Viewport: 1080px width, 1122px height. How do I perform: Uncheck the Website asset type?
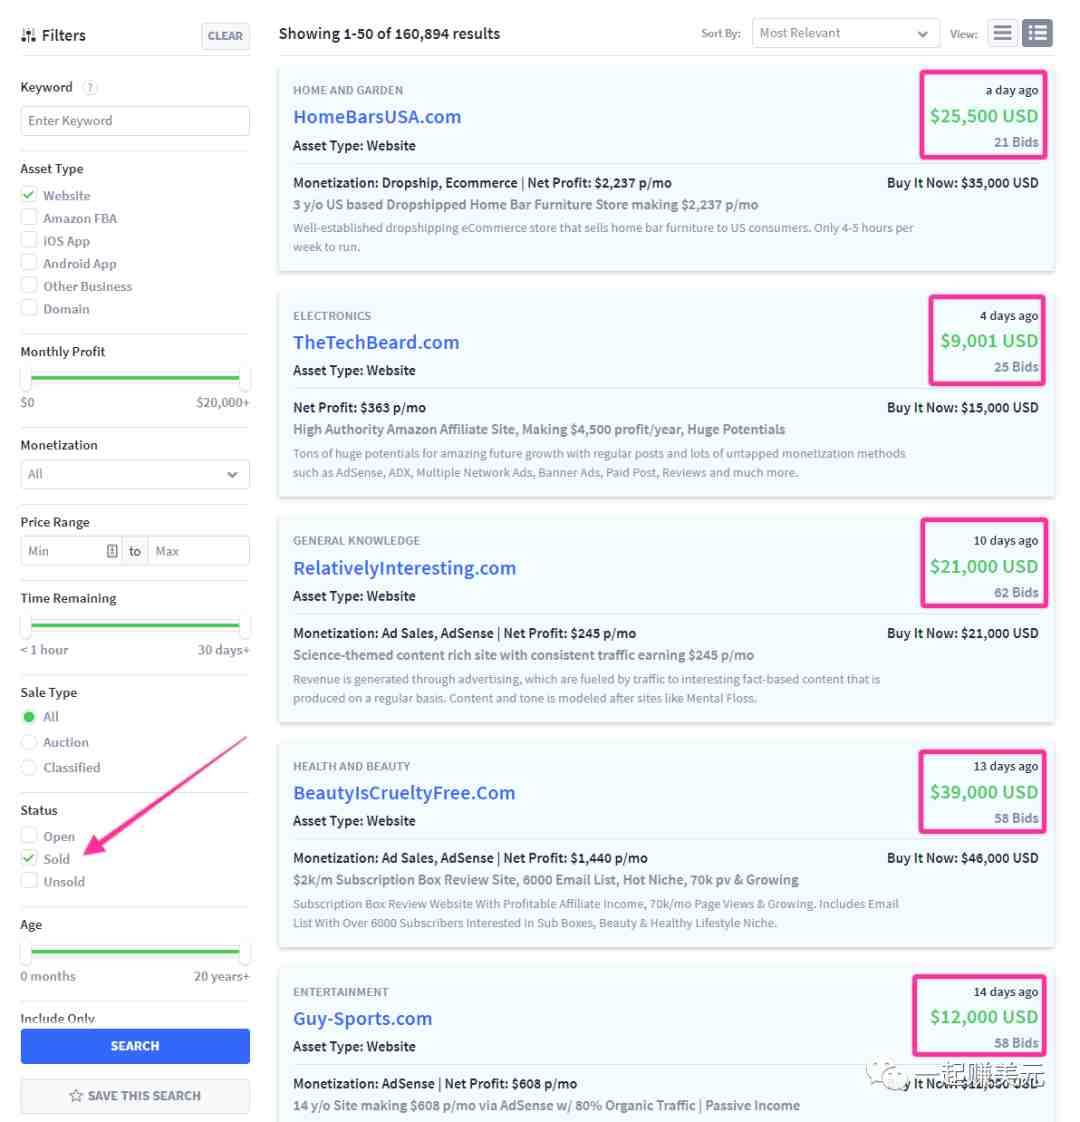pyautogui.click(x=29, y=195)
